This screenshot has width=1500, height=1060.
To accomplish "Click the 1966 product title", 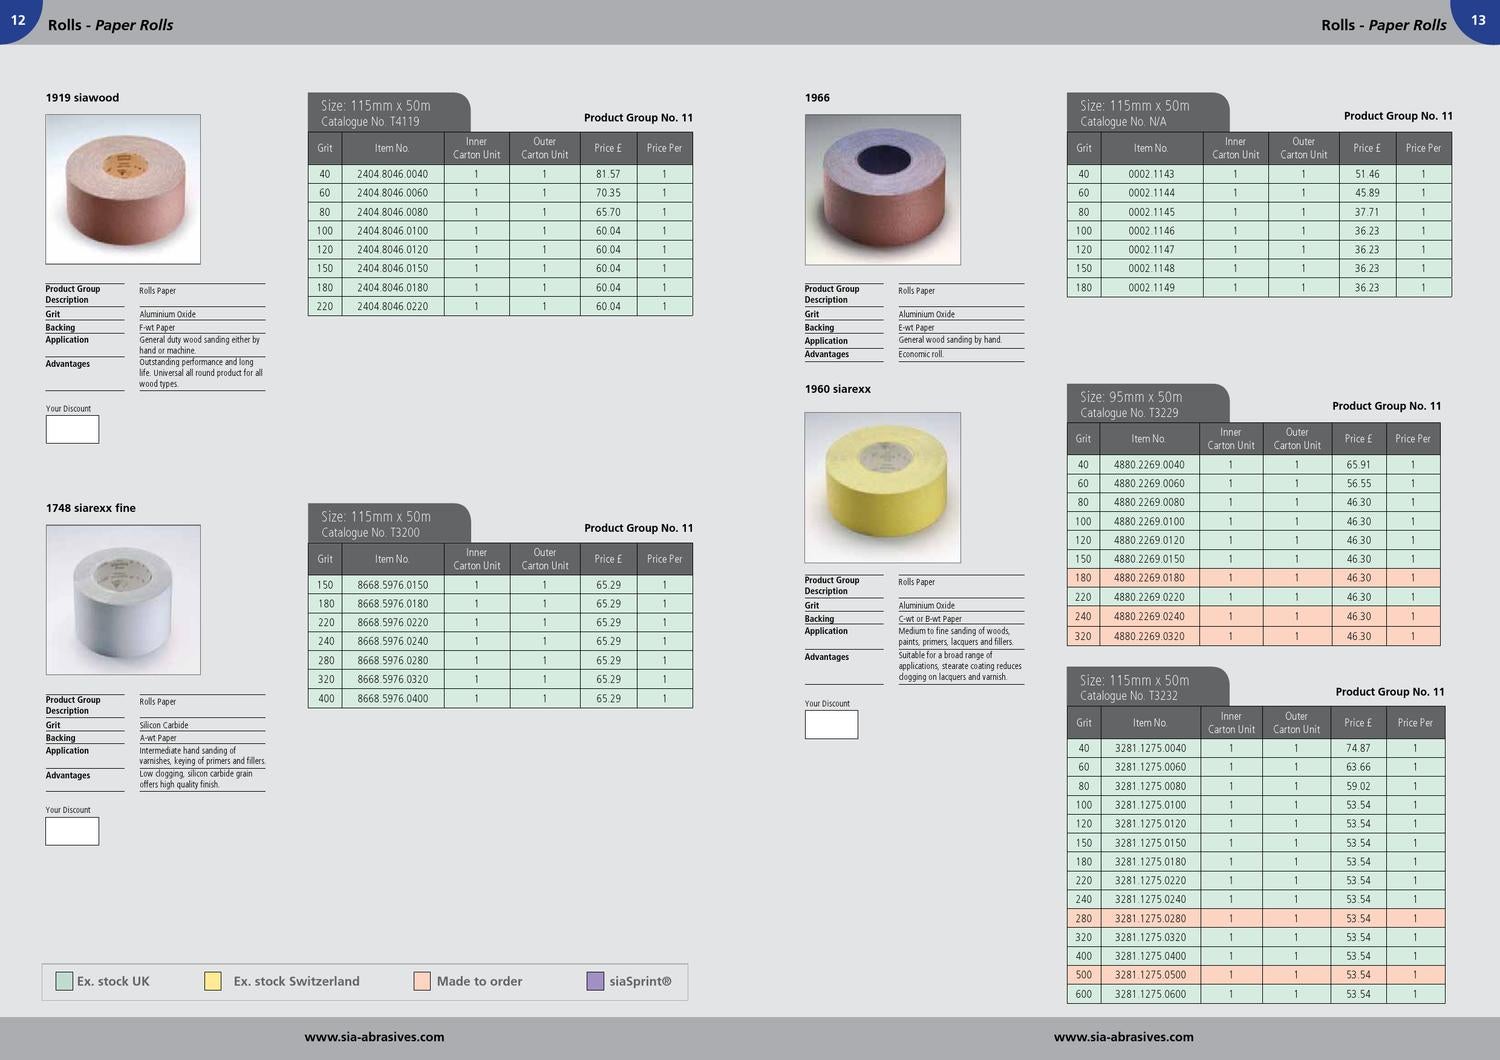I will (x=817, y=98).
